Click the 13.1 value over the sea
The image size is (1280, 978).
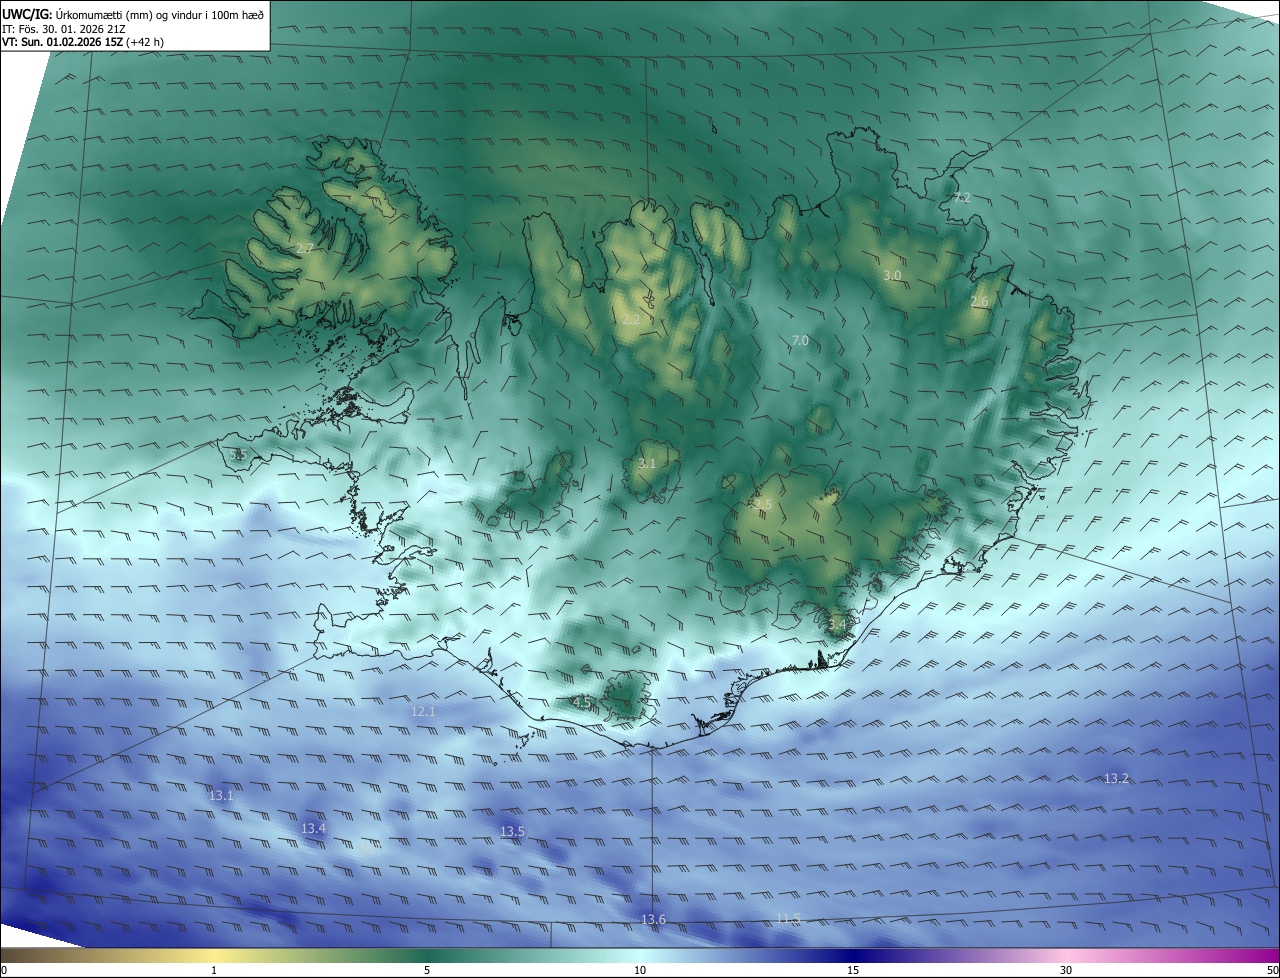pyautogui.click(x=221, y=796)
